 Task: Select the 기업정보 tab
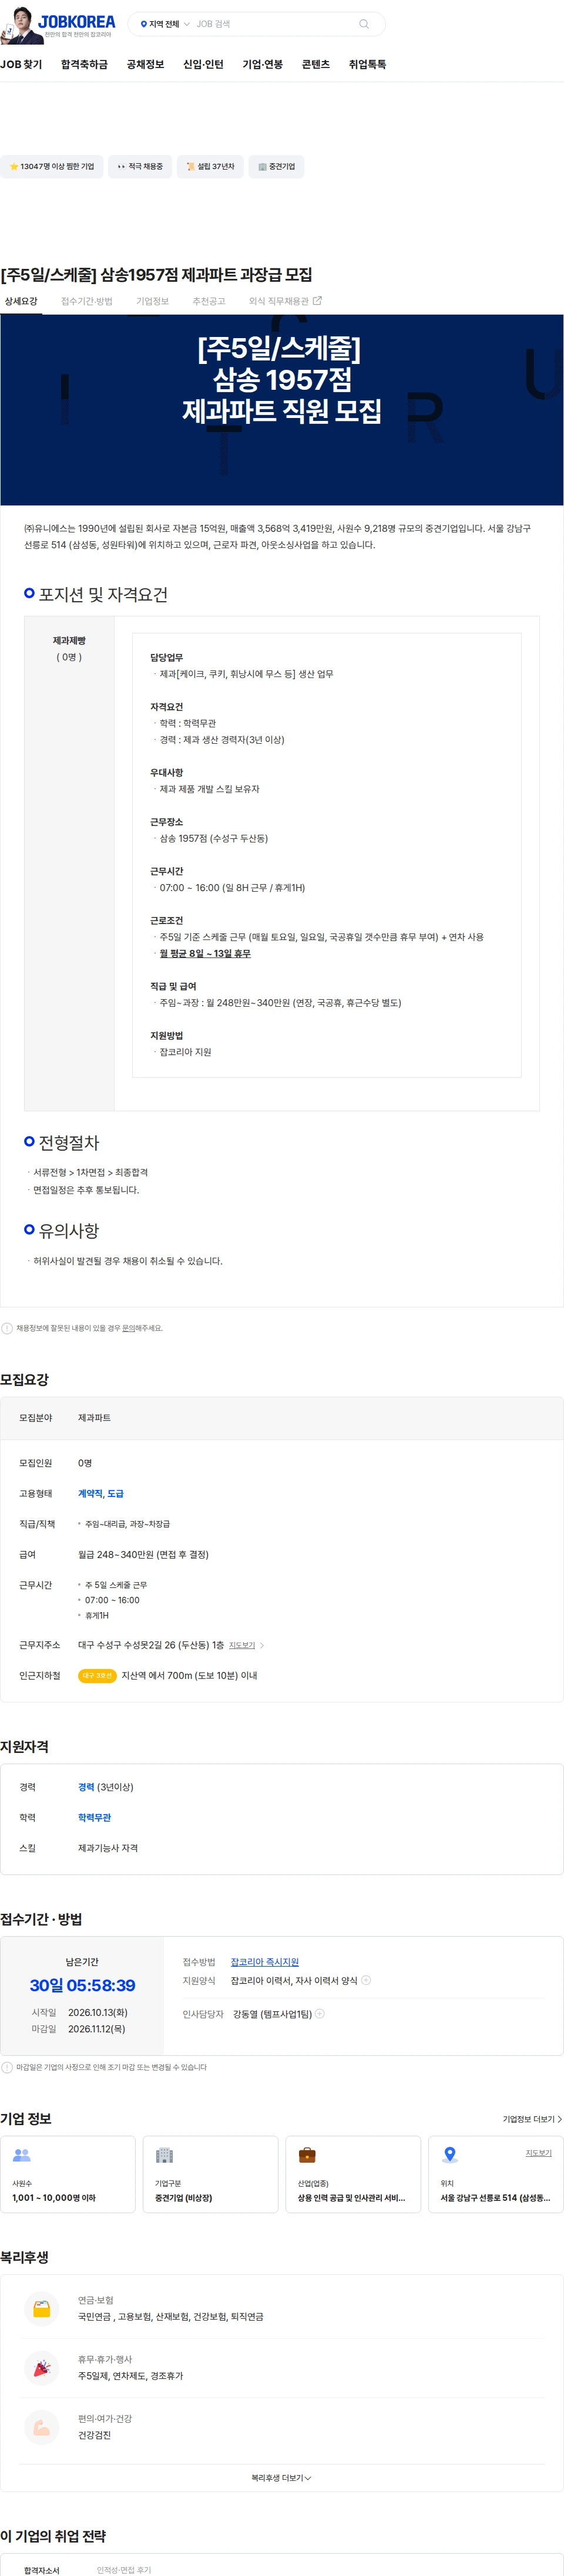click(153, 301)
